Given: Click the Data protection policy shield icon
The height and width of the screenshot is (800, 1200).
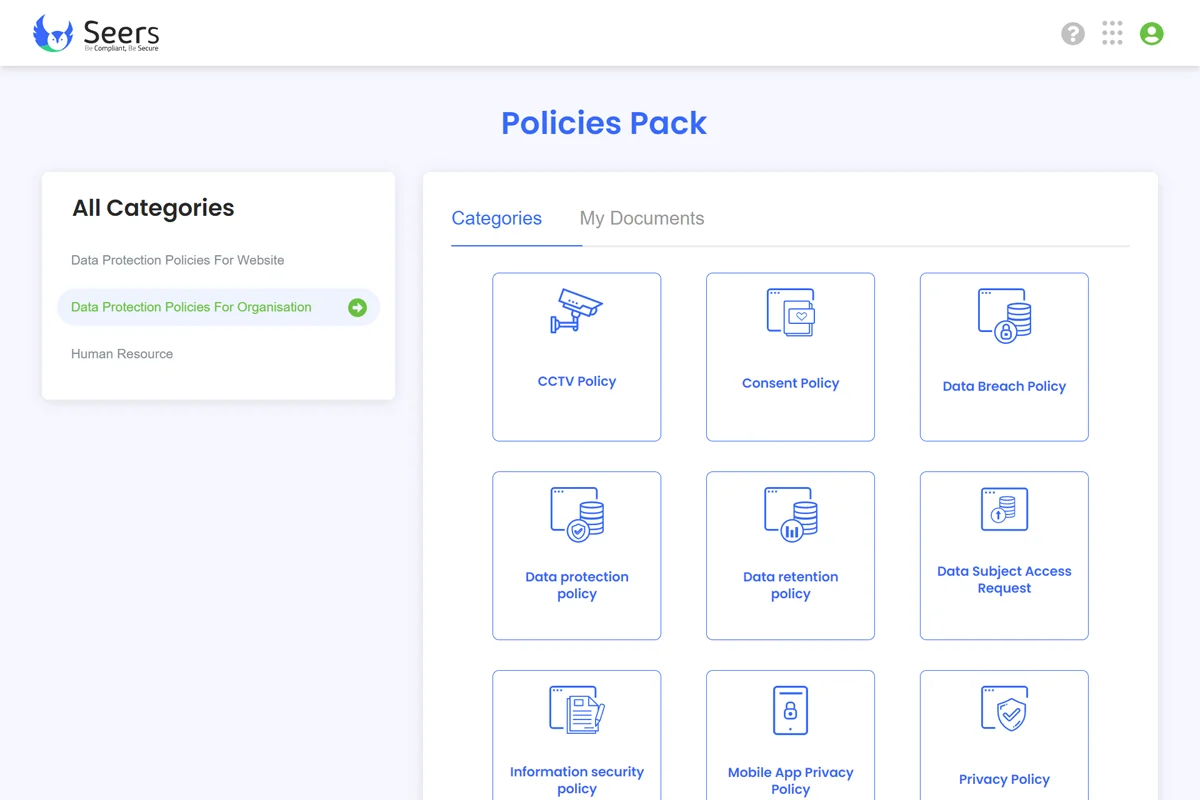Looking at the screenshot, I should [577, 514].
